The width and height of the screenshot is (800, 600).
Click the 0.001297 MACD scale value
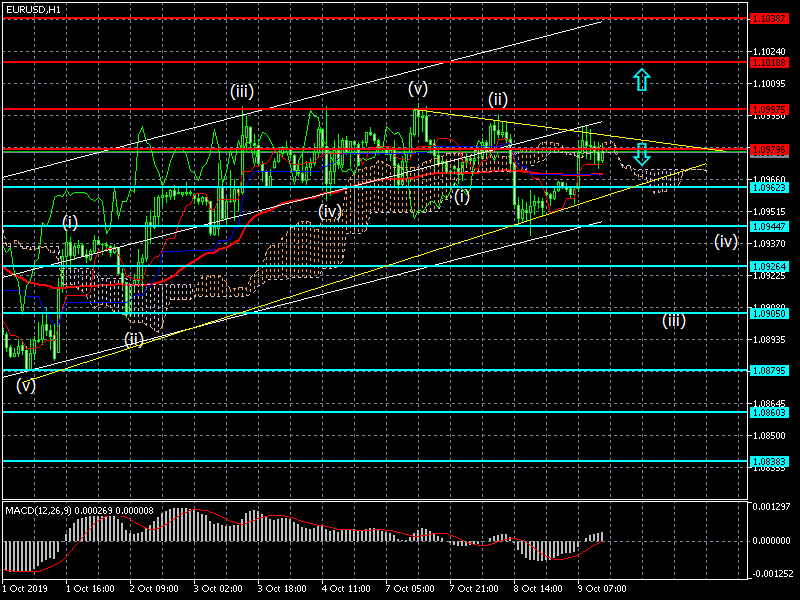772,507
